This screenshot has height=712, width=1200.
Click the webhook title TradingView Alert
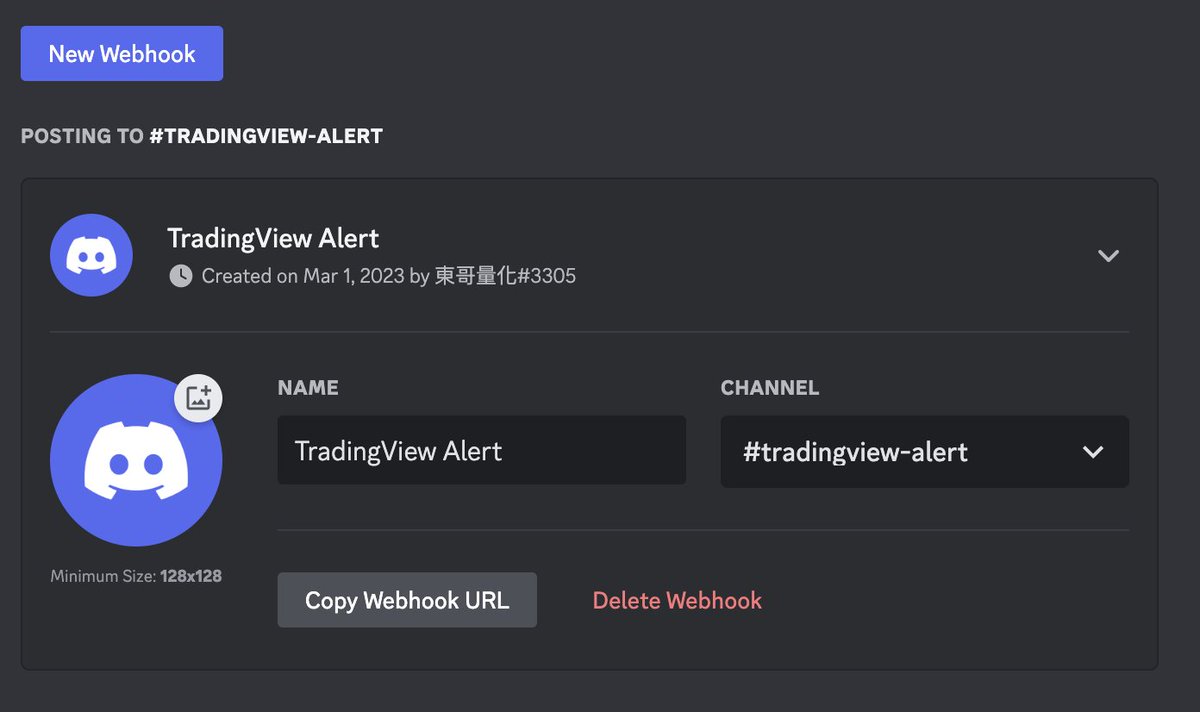click(272, 238)
